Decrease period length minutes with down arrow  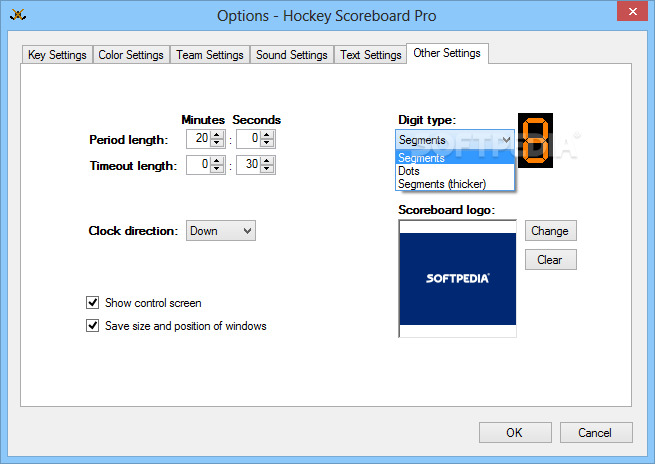[217, 143]
